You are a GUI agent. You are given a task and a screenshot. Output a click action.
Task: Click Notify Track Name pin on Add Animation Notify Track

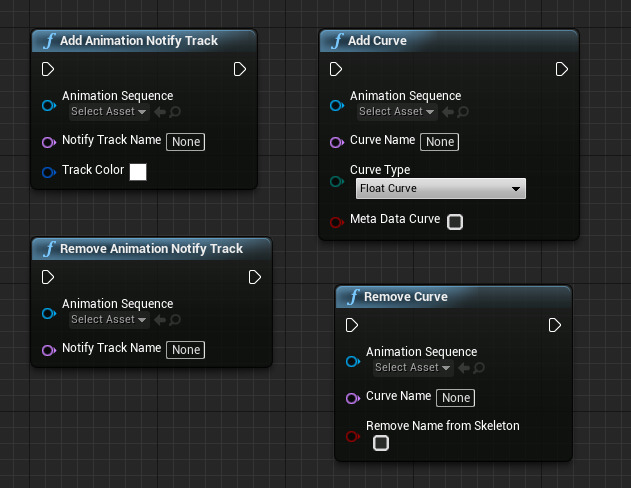click(x=48, y=142)
